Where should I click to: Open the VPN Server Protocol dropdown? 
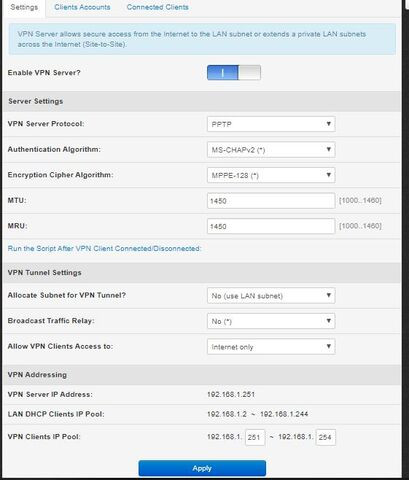(271, 124)
